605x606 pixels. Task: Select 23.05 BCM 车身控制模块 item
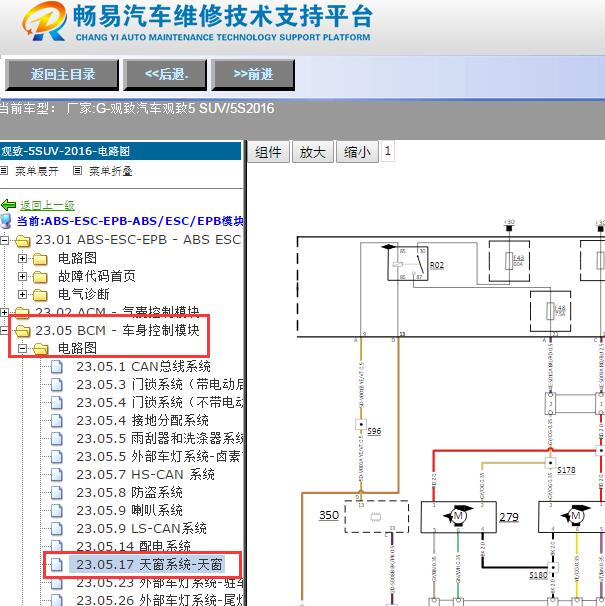[118, 330]
